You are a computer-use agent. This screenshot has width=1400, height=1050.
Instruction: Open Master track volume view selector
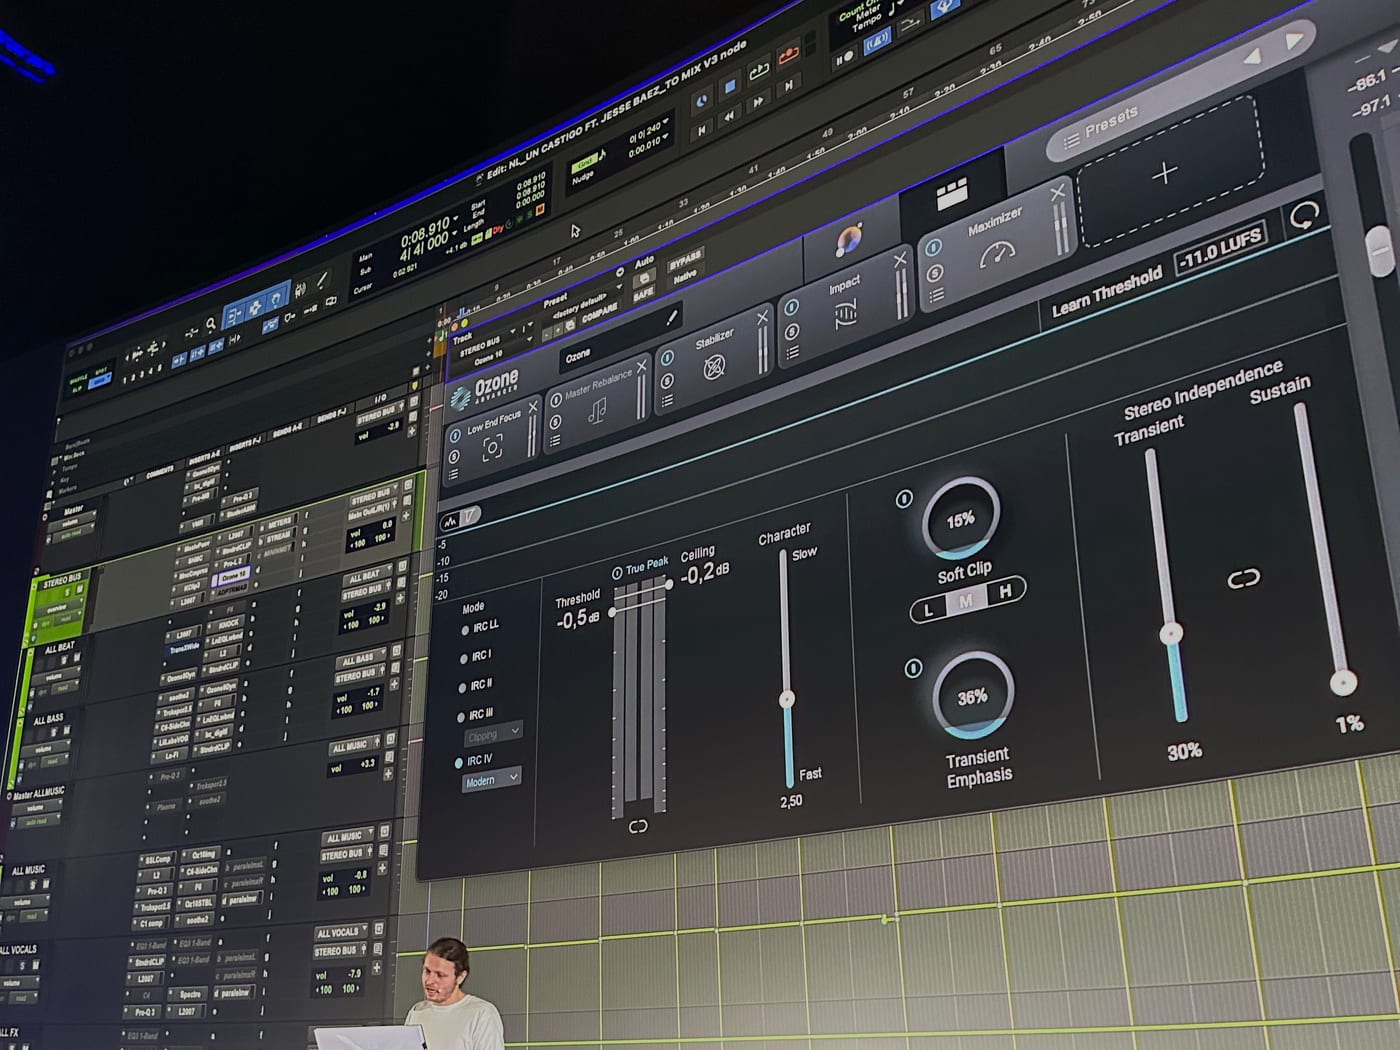point(71,524)
